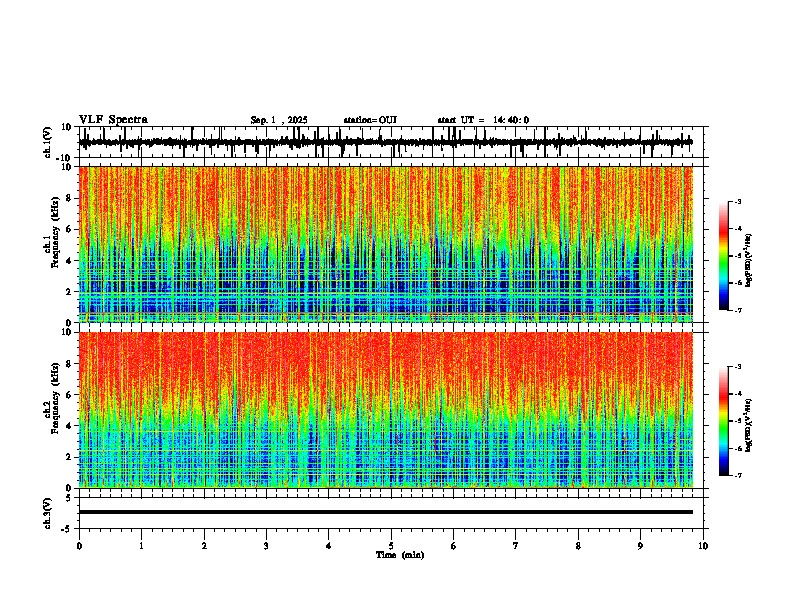Click the ch.1 colorbar "log(PSD)" unit label
The image size is (792, 612).
748,261
